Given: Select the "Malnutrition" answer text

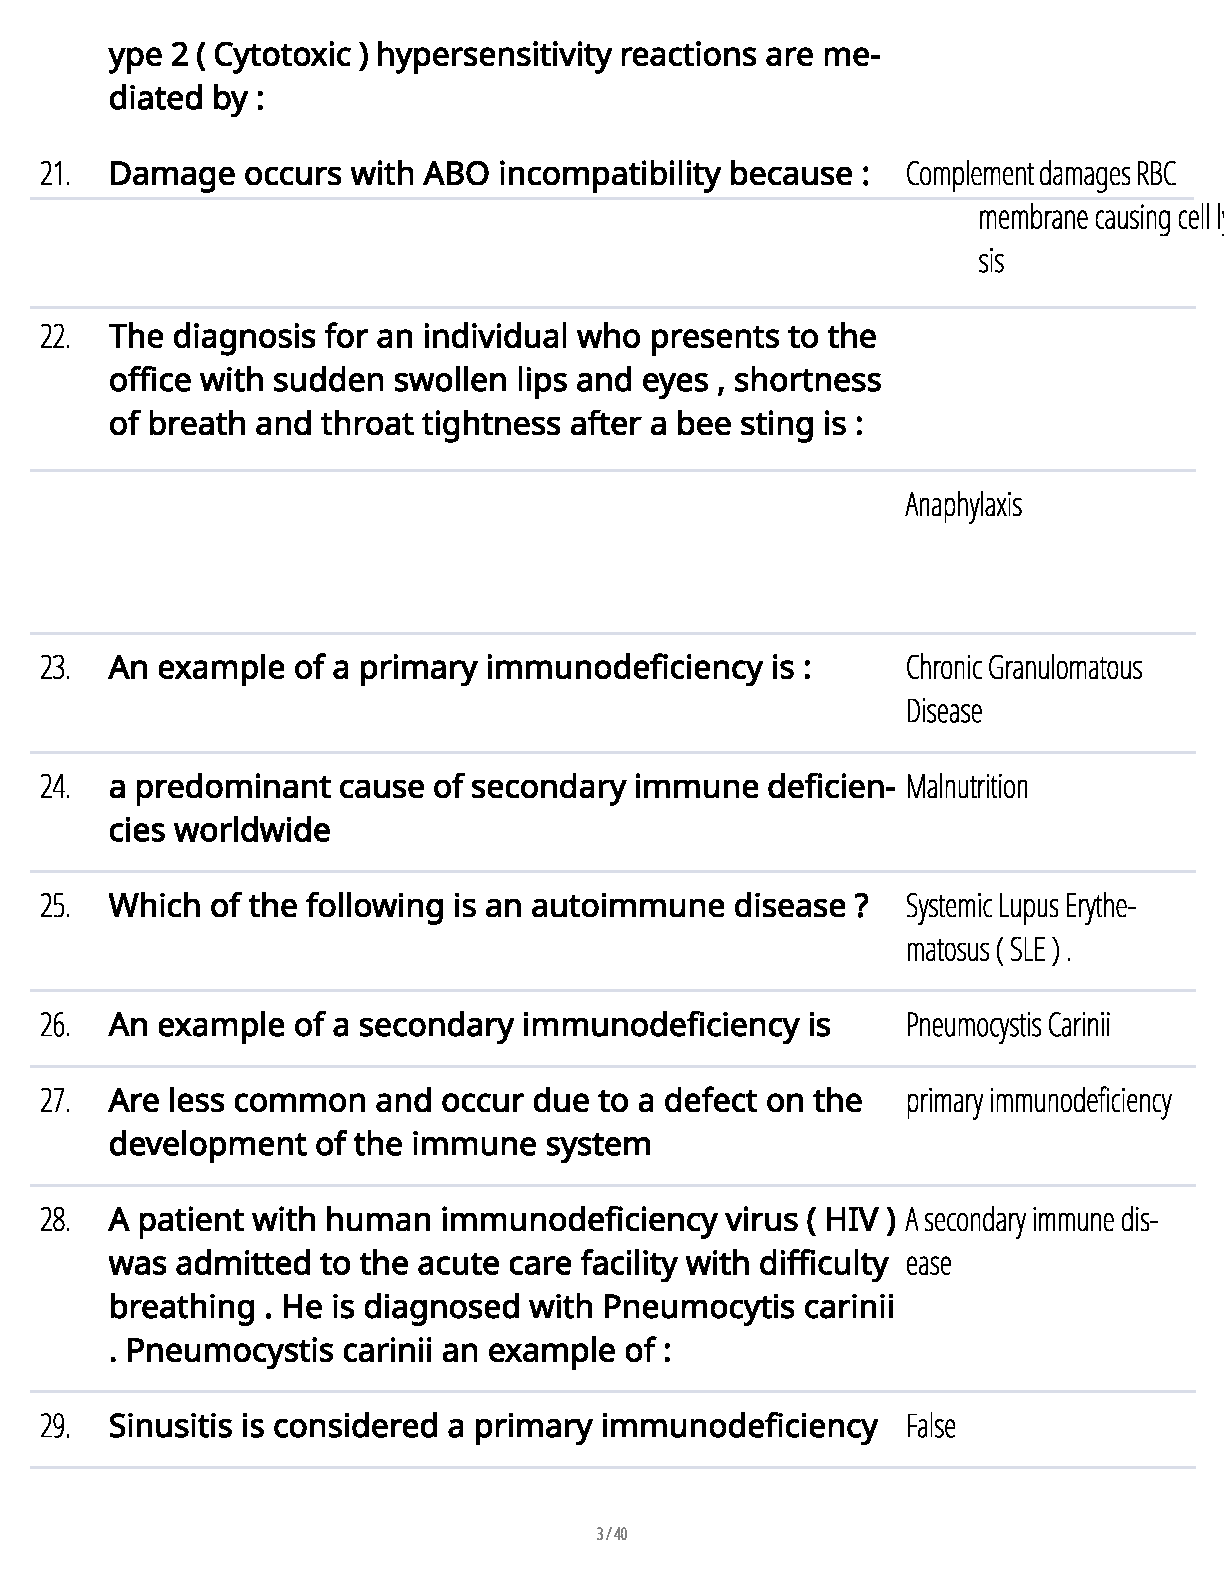Looking at the screenshot, I should click(966, 787).
